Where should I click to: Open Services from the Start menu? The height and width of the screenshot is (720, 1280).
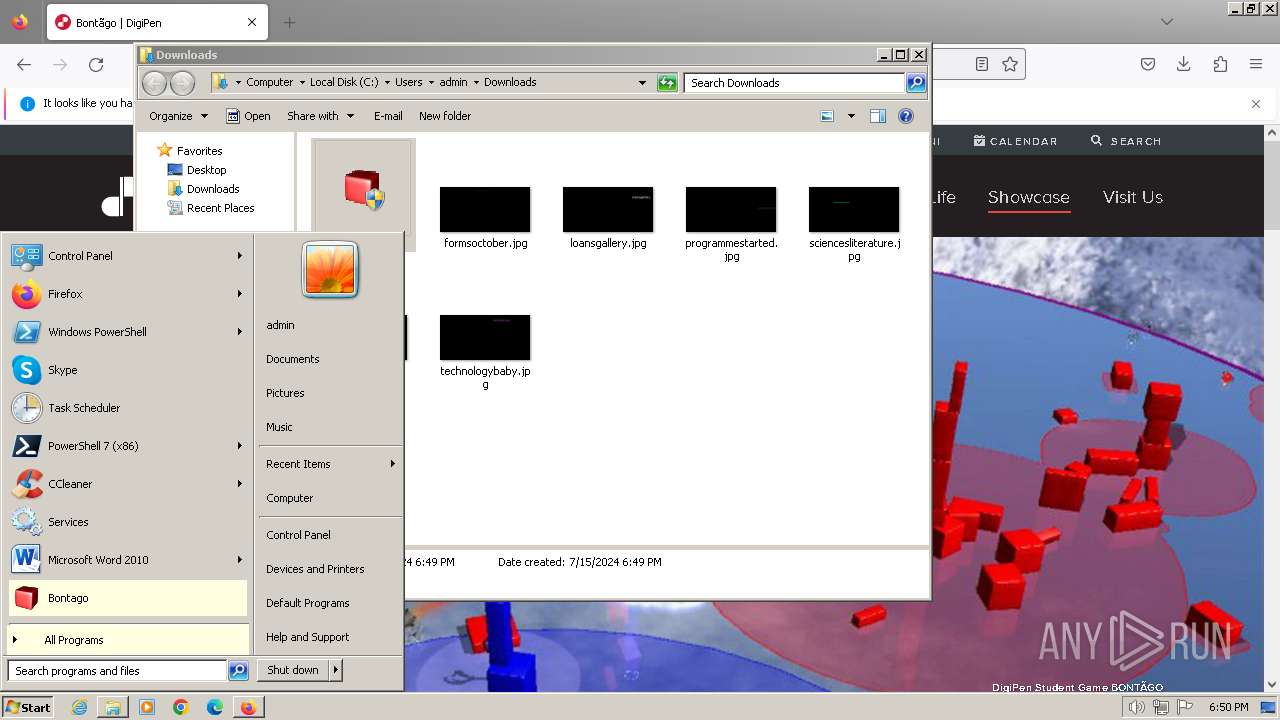128,522
